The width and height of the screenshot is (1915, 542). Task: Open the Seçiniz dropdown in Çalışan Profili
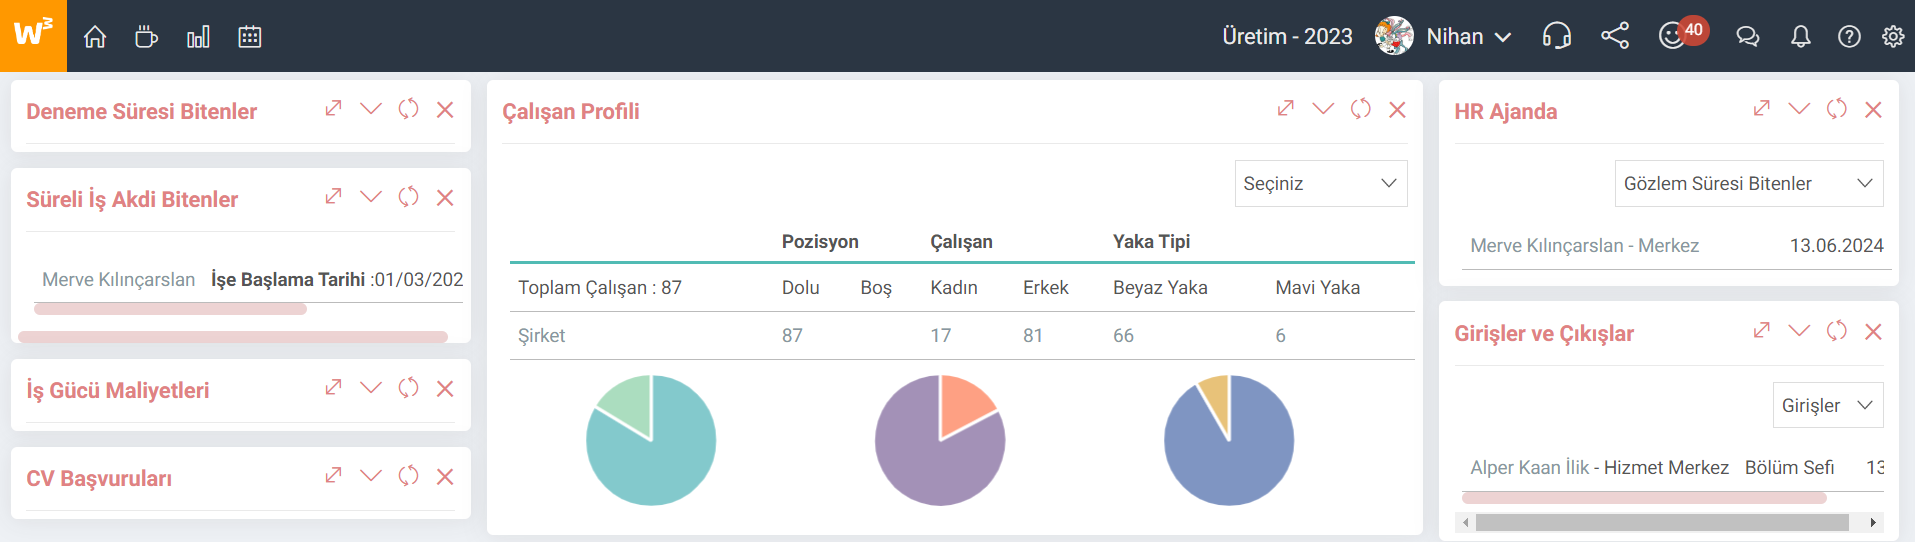tap(1321, 184)
